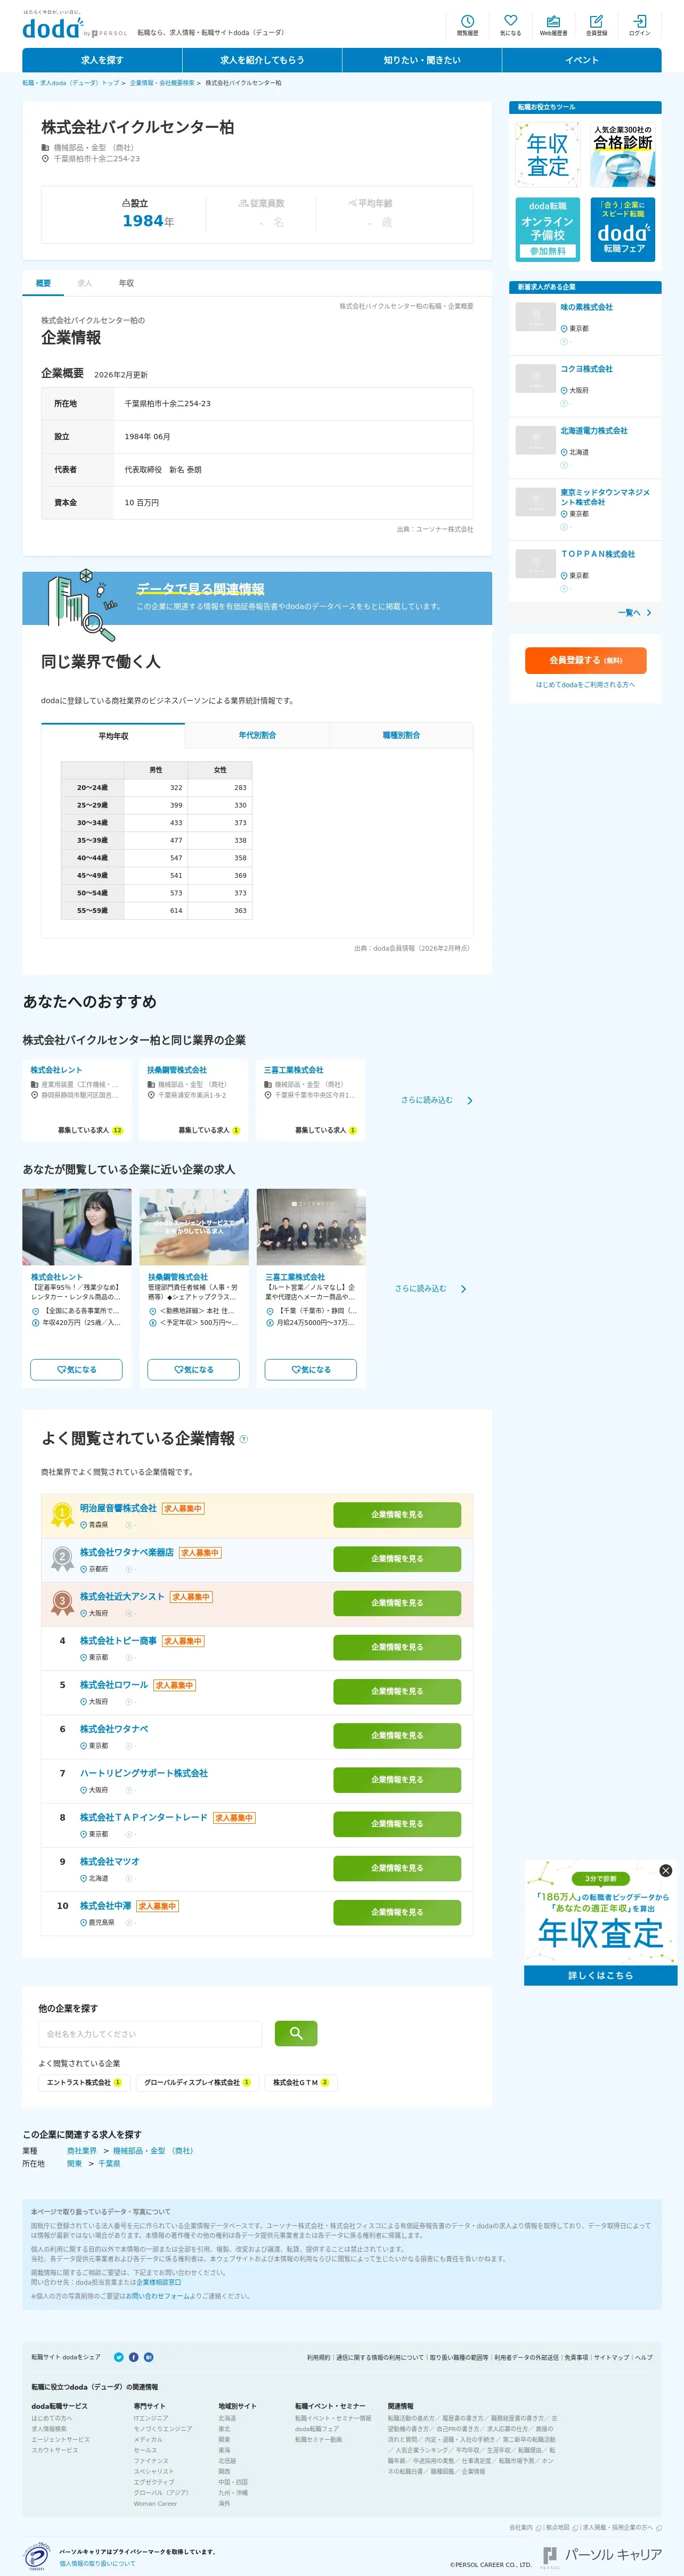Open the 求人を紹介してもらう menu
The height and width of the screenshot is (2576, 684).
coord(262,60)
